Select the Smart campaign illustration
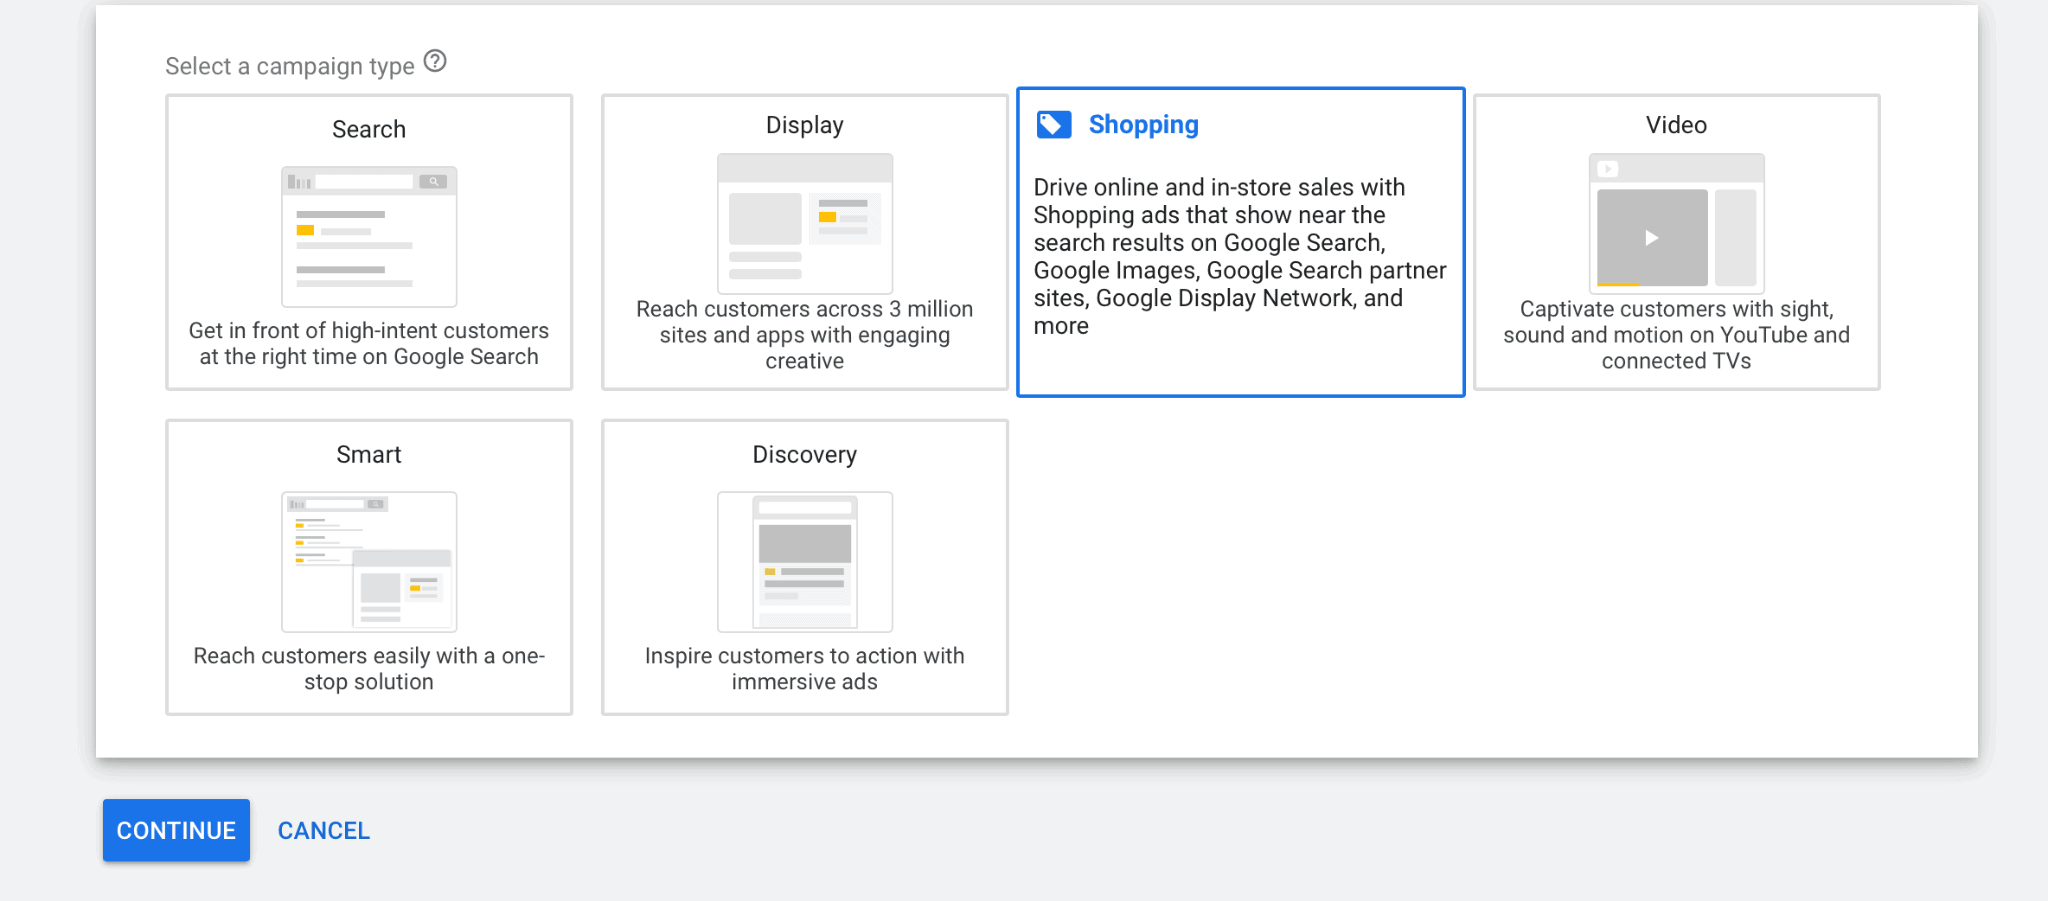Screen dimensions: 2048x901 click(x=369, y=562)
